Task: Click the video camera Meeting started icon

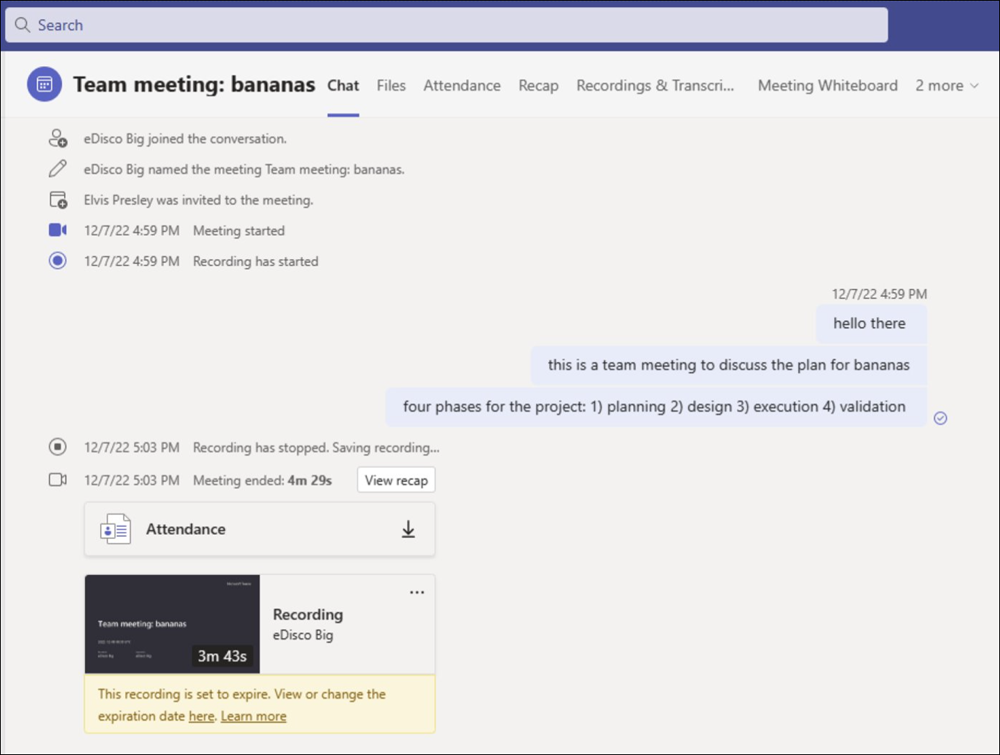Action: [57, 230]
